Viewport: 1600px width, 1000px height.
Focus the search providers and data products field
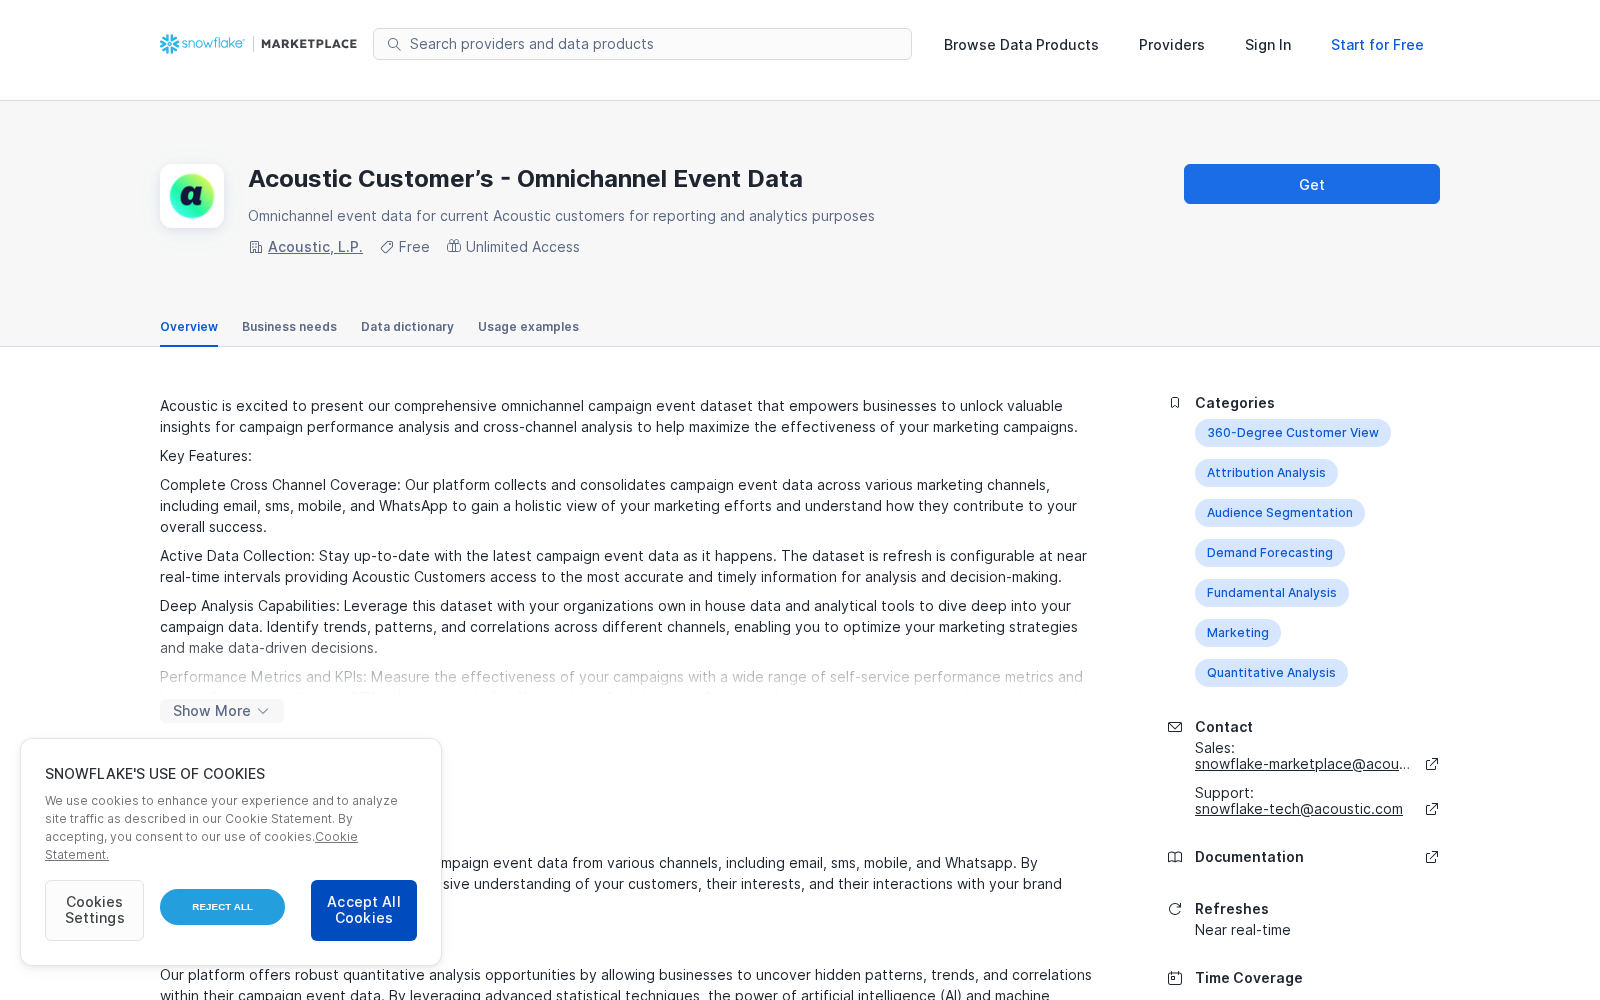[642, 44]
